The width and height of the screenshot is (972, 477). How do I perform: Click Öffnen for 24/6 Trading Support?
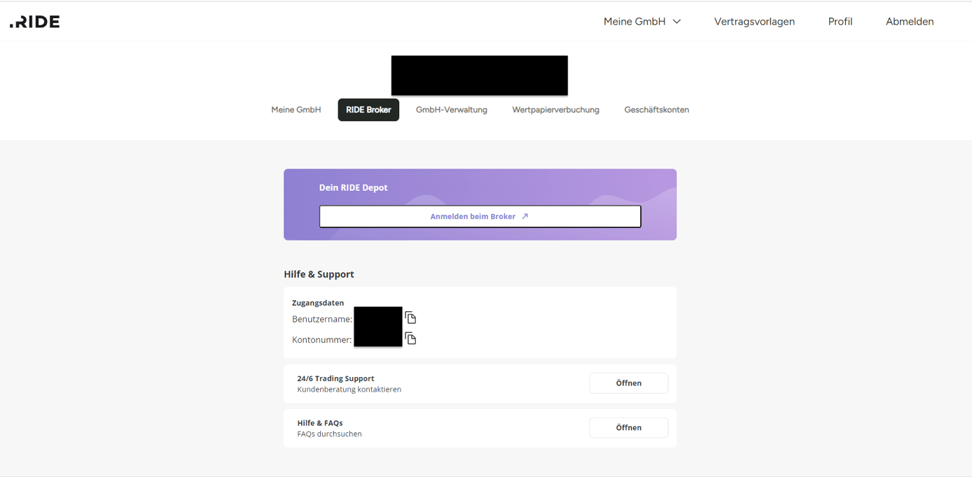click(628, 383)
